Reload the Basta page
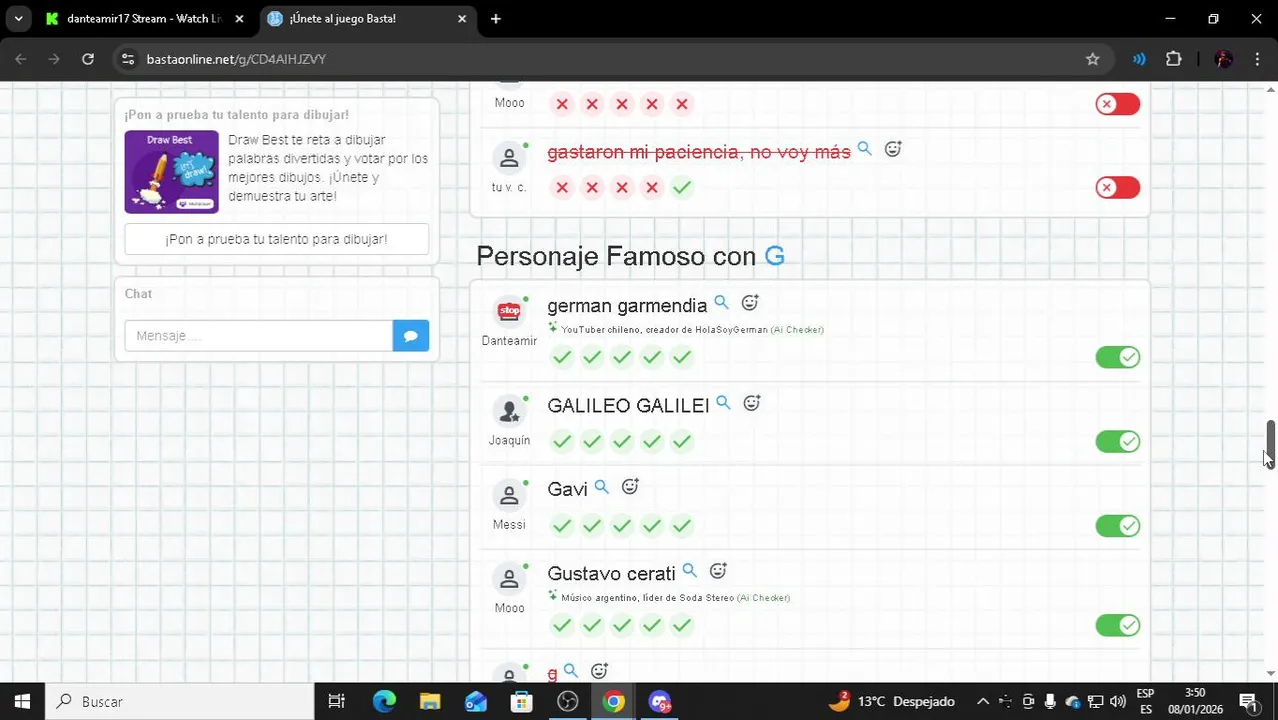The height and width of the screenshot is (720, 1278). [88, 59]
